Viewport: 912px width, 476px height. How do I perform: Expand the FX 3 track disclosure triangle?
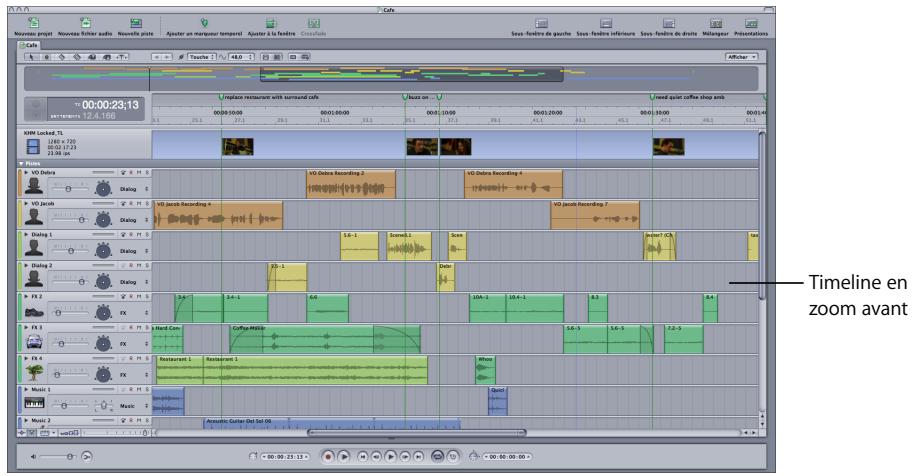click(26, 328)
